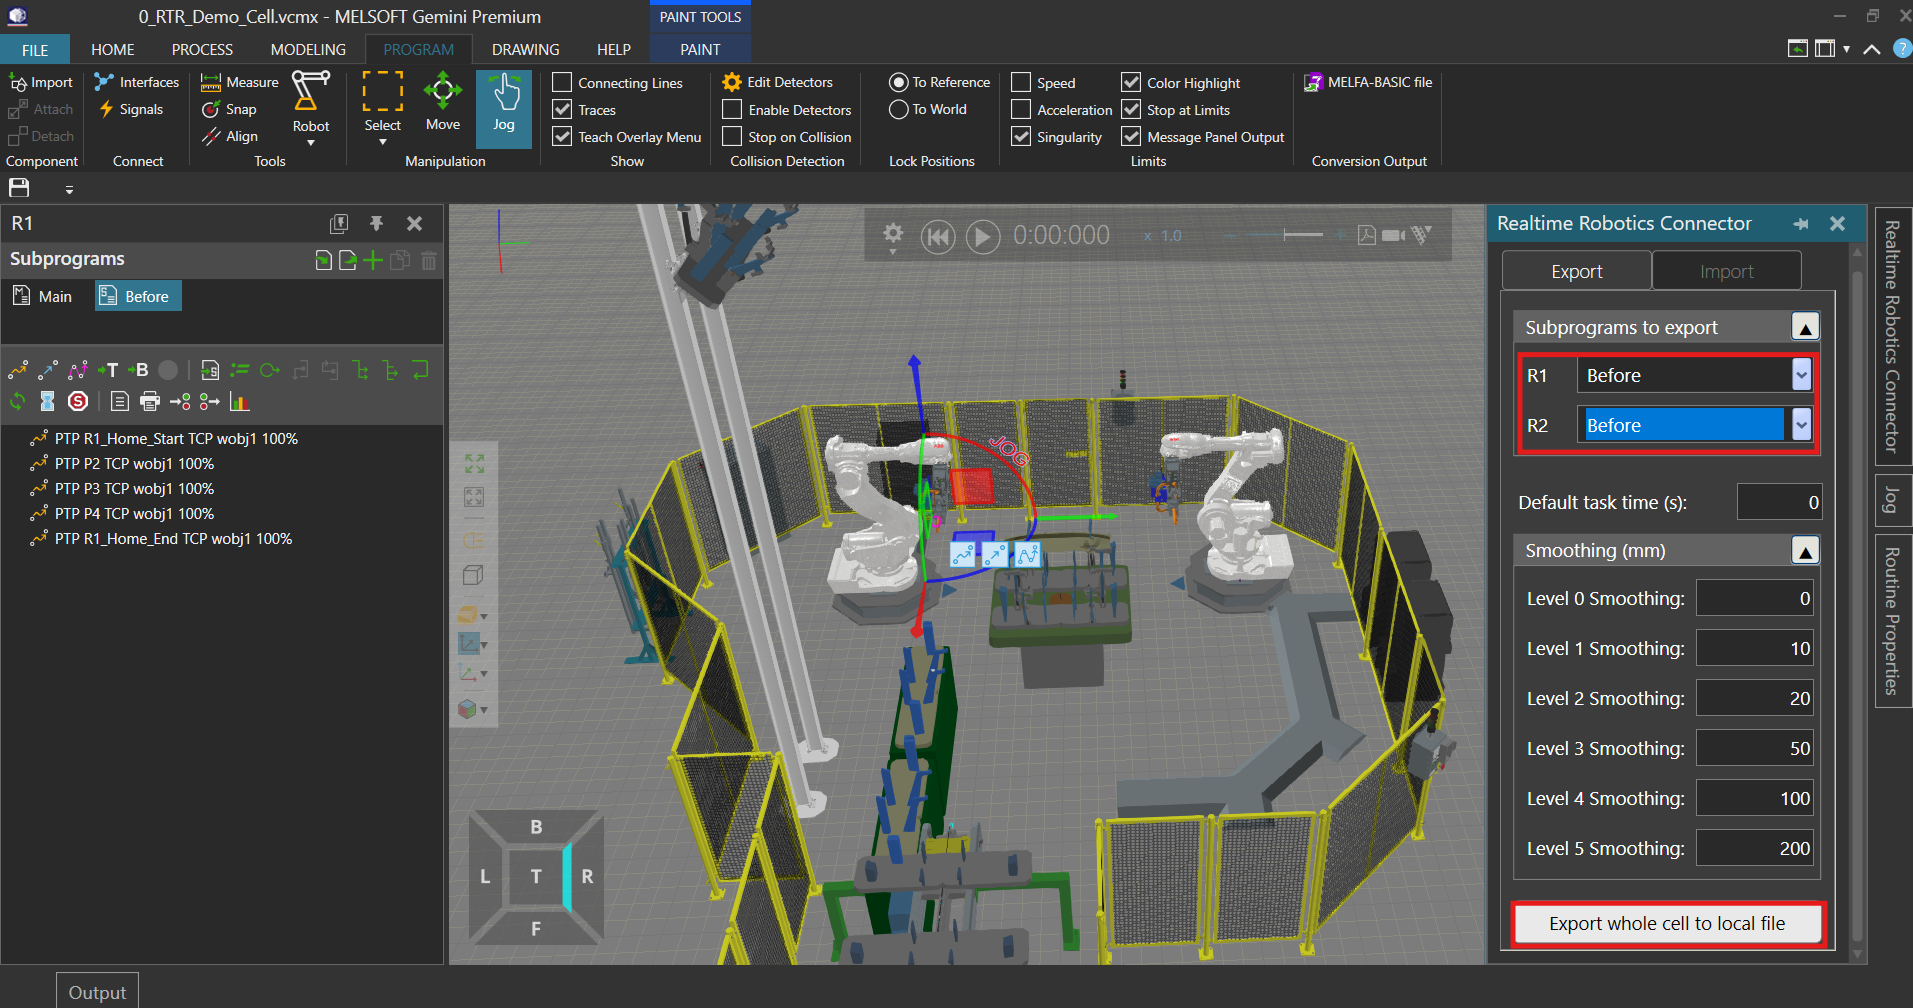Pin the R1 program panel
This screenshot has height=1008, width=1913.
377,223
